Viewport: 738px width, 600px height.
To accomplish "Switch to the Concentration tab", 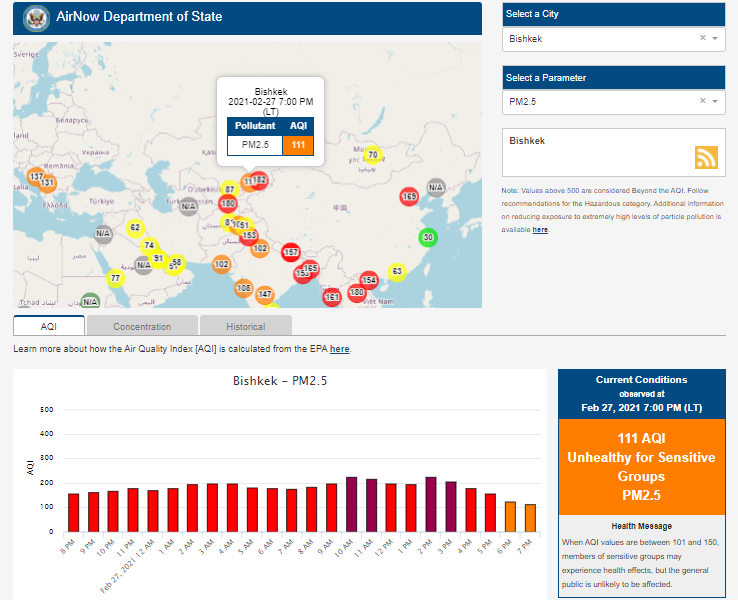I will [x=141, y=326].
